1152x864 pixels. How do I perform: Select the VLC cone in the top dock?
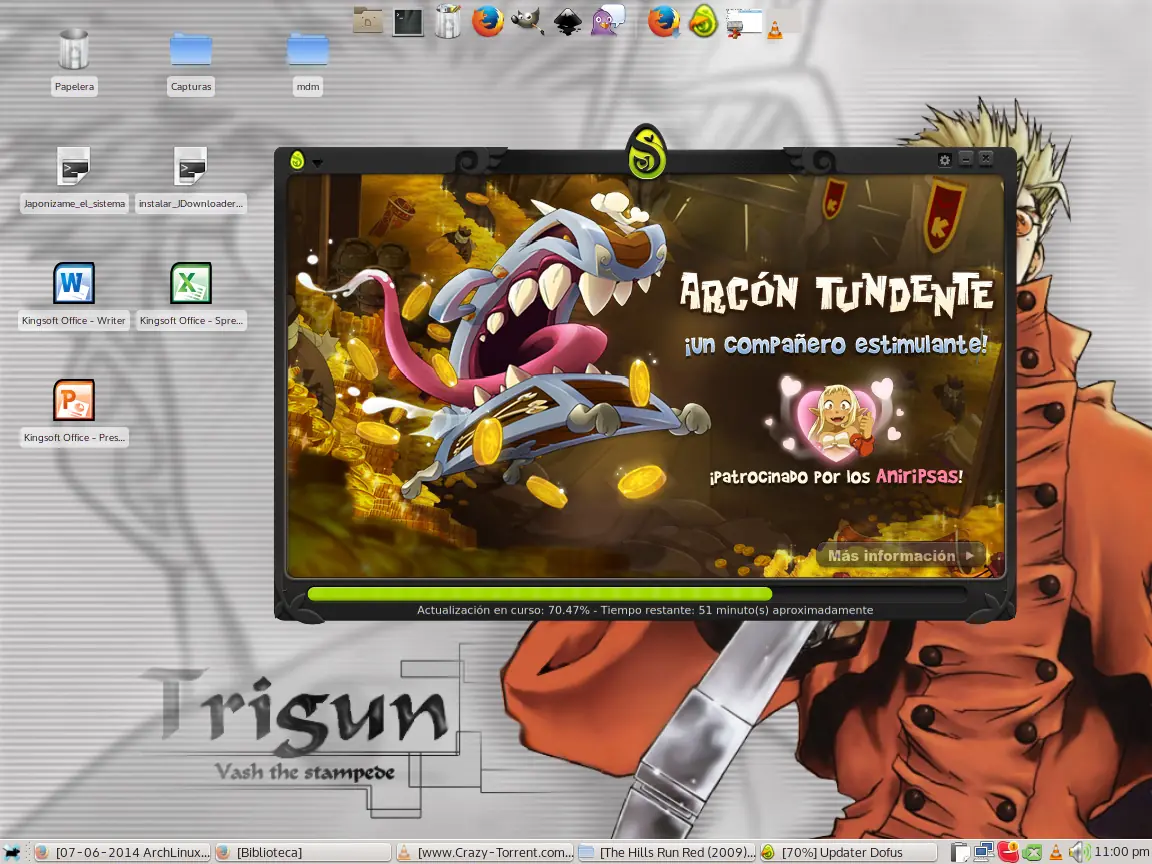[x=775, y=30]
